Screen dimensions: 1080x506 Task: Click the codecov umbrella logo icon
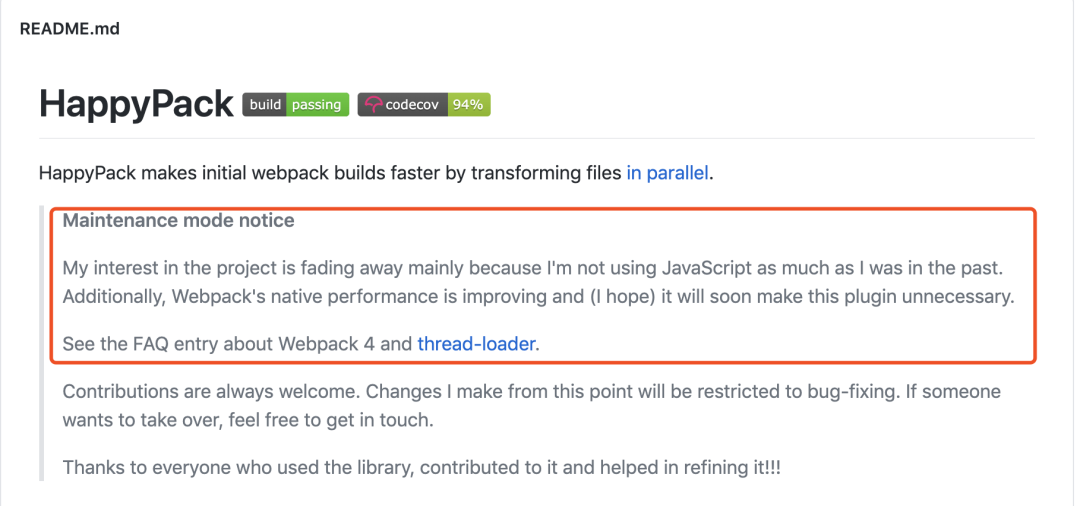[373, 105]
